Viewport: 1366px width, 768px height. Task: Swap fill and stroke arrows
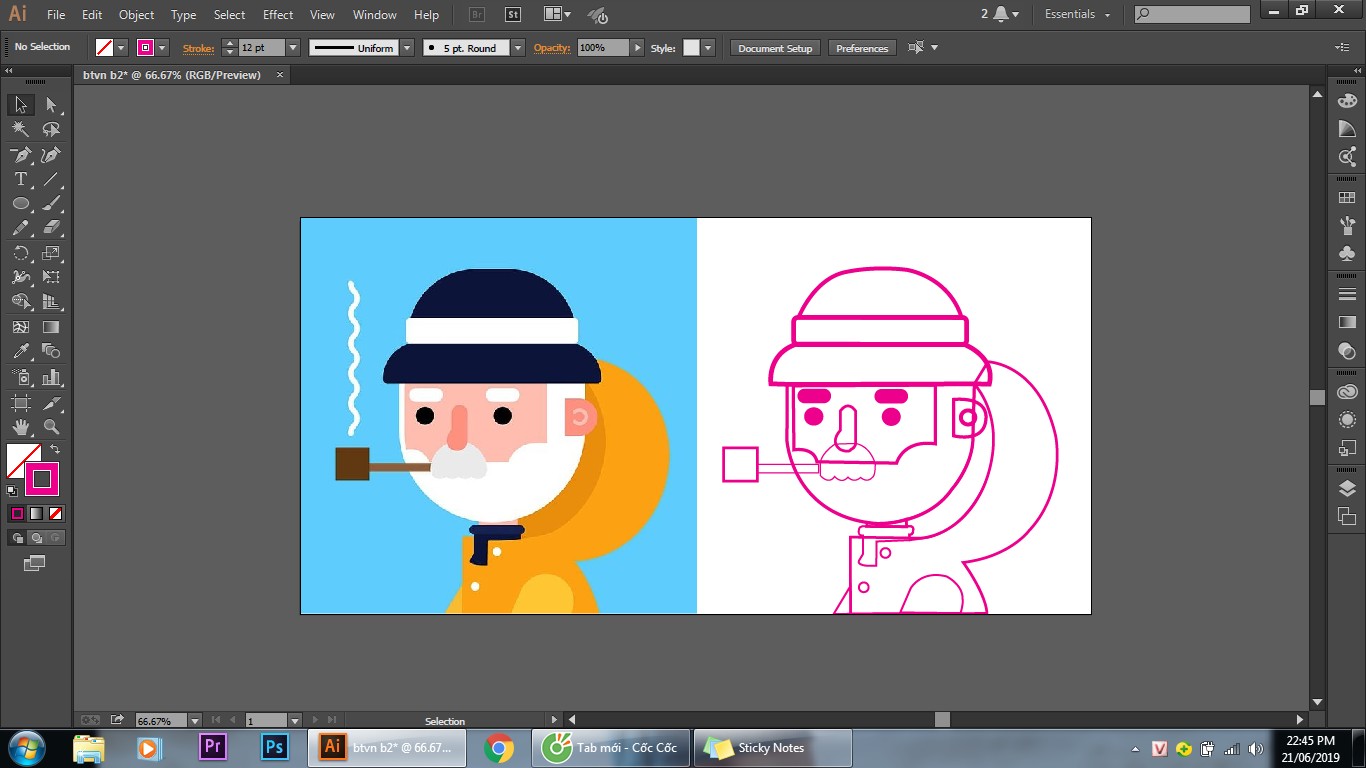[55, 450]
